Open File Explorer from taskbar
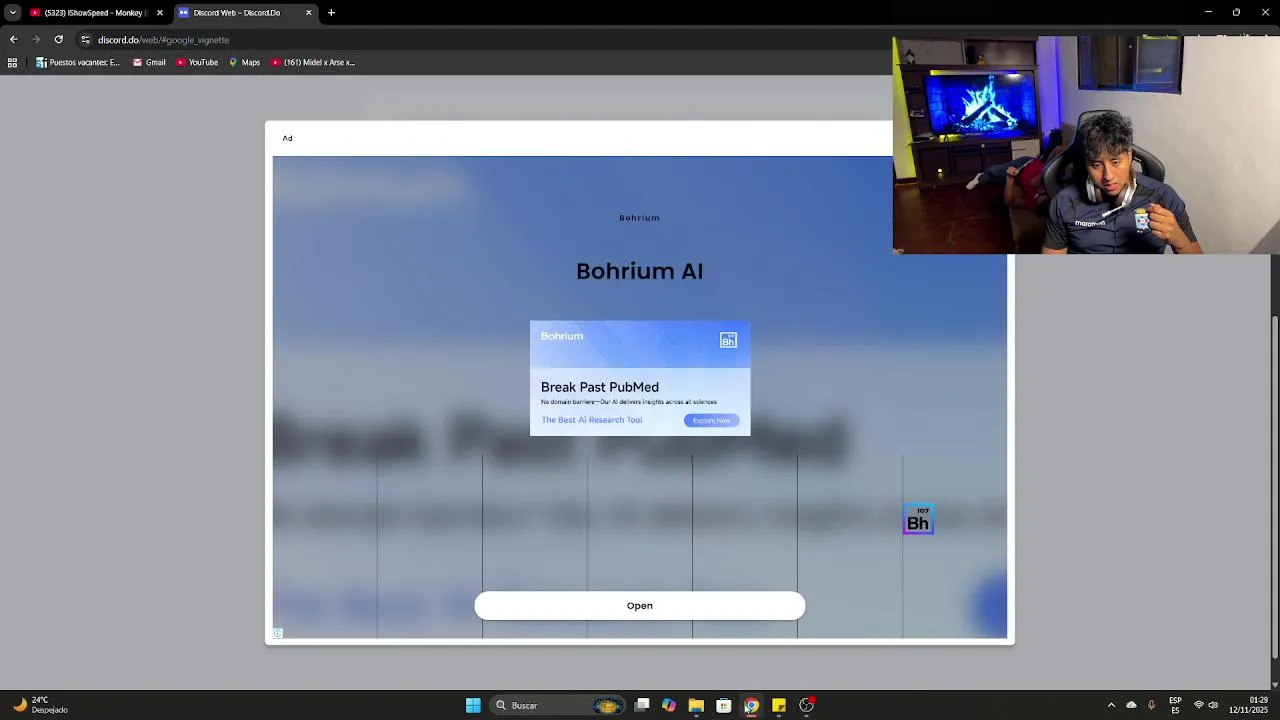 tap(696, 705)
